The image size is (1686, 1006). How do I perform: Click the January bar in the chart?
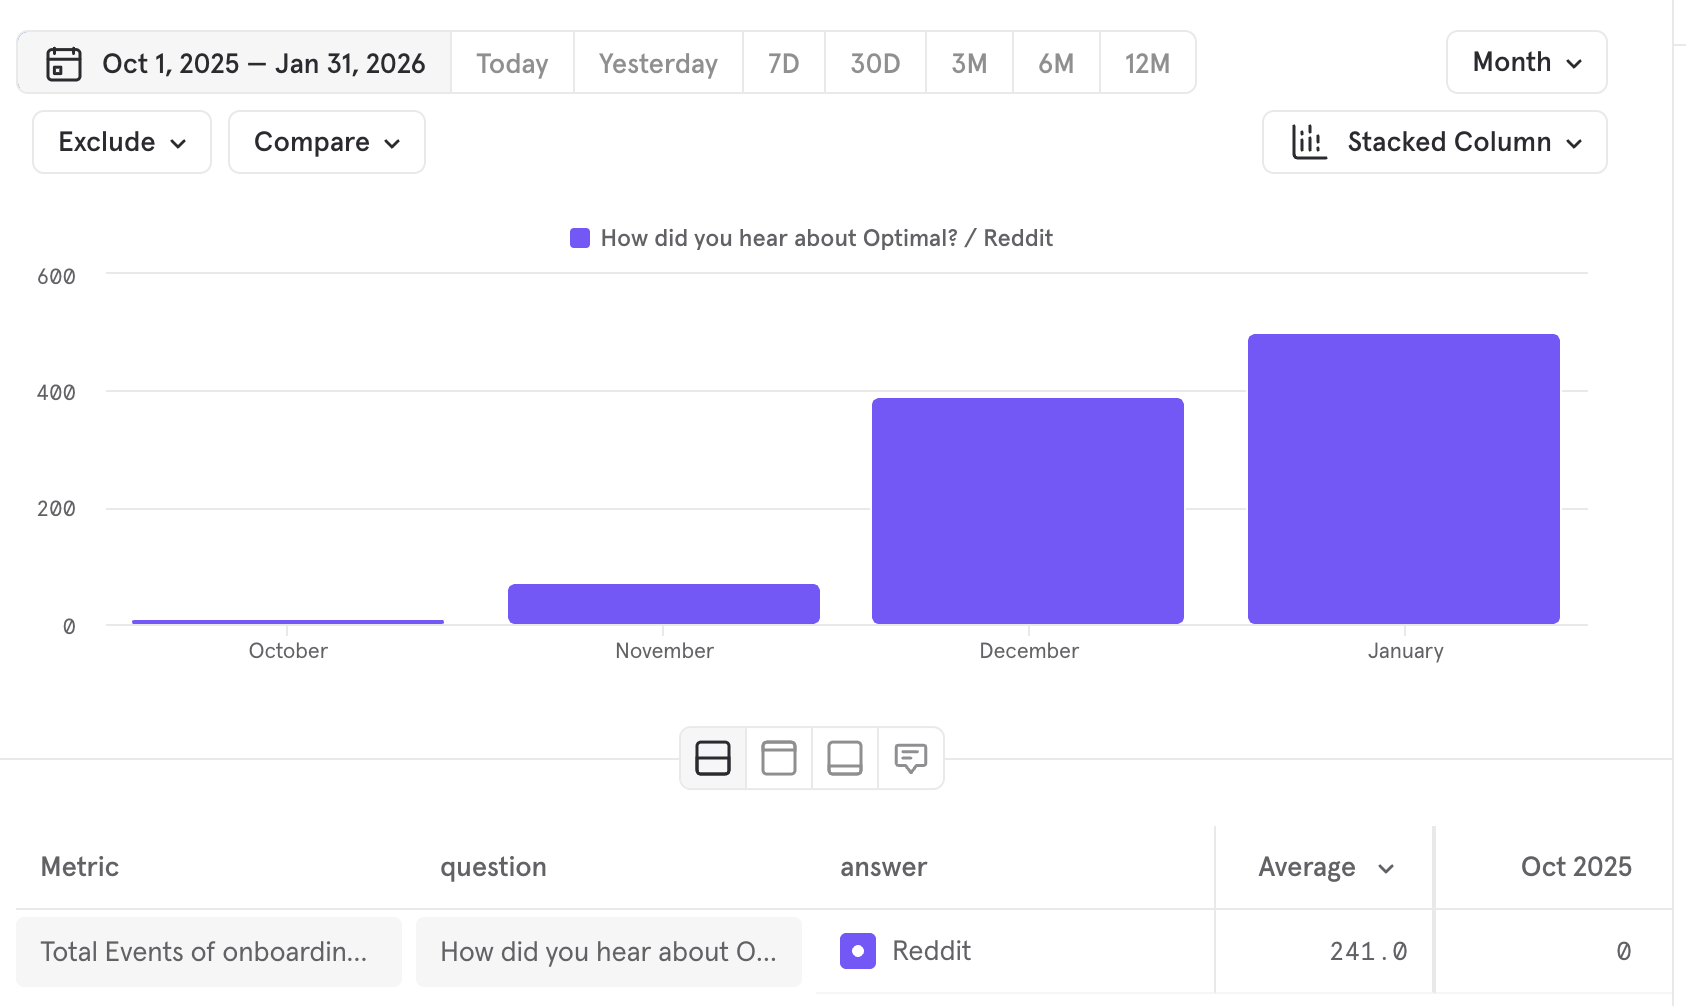(1404, 479)
